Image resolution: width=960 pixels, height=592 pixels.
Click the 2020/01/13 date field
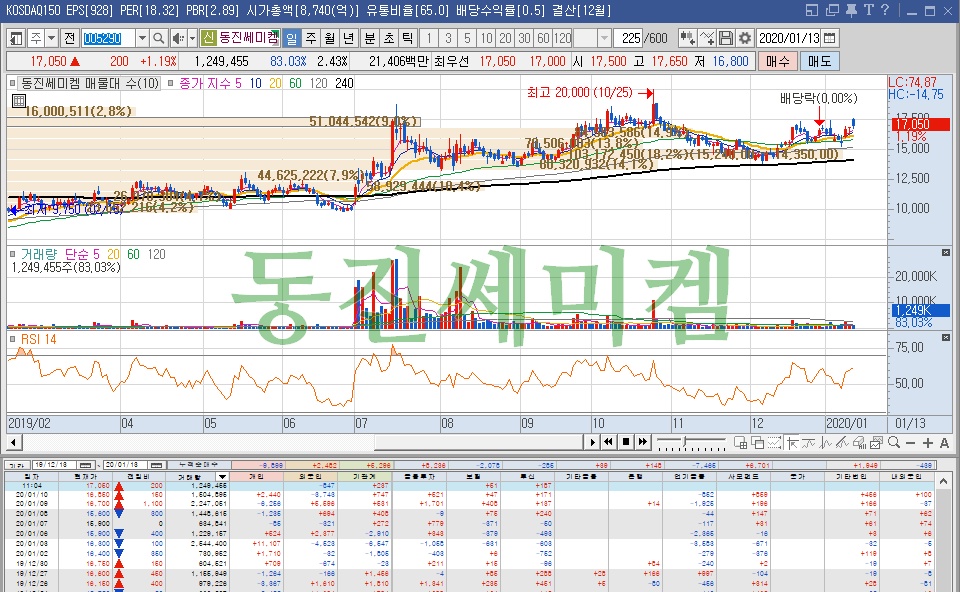(789, 39)
